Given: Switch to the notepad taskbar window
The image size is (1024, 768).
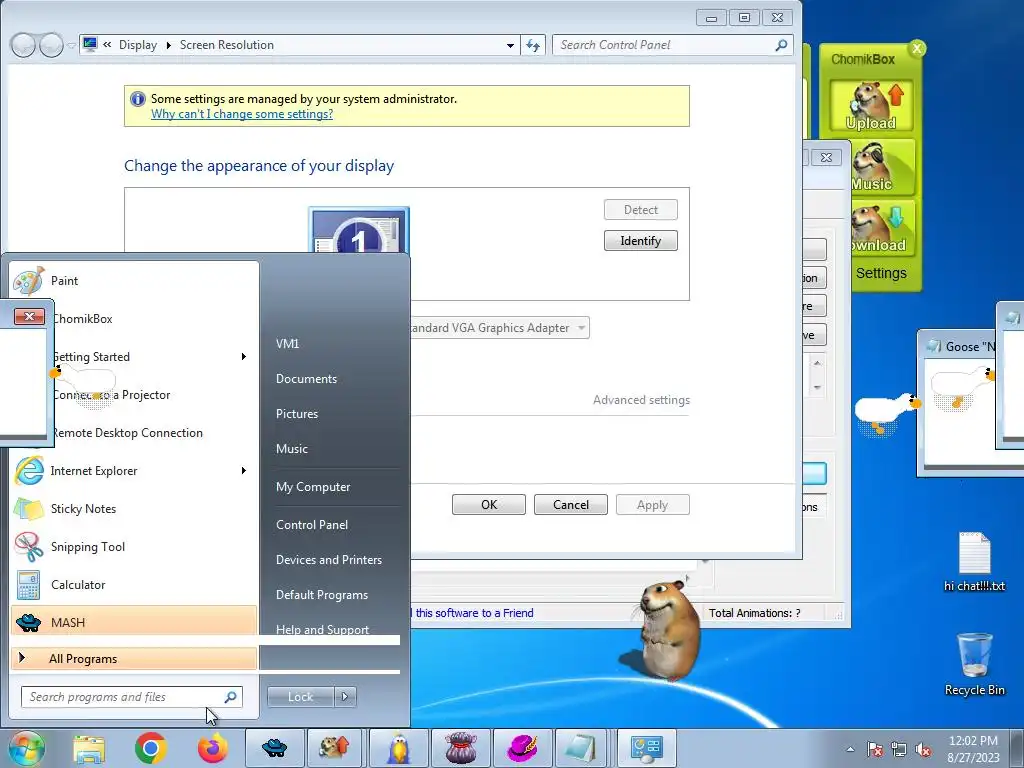Looking at the screenshot, I should (581, 748).
